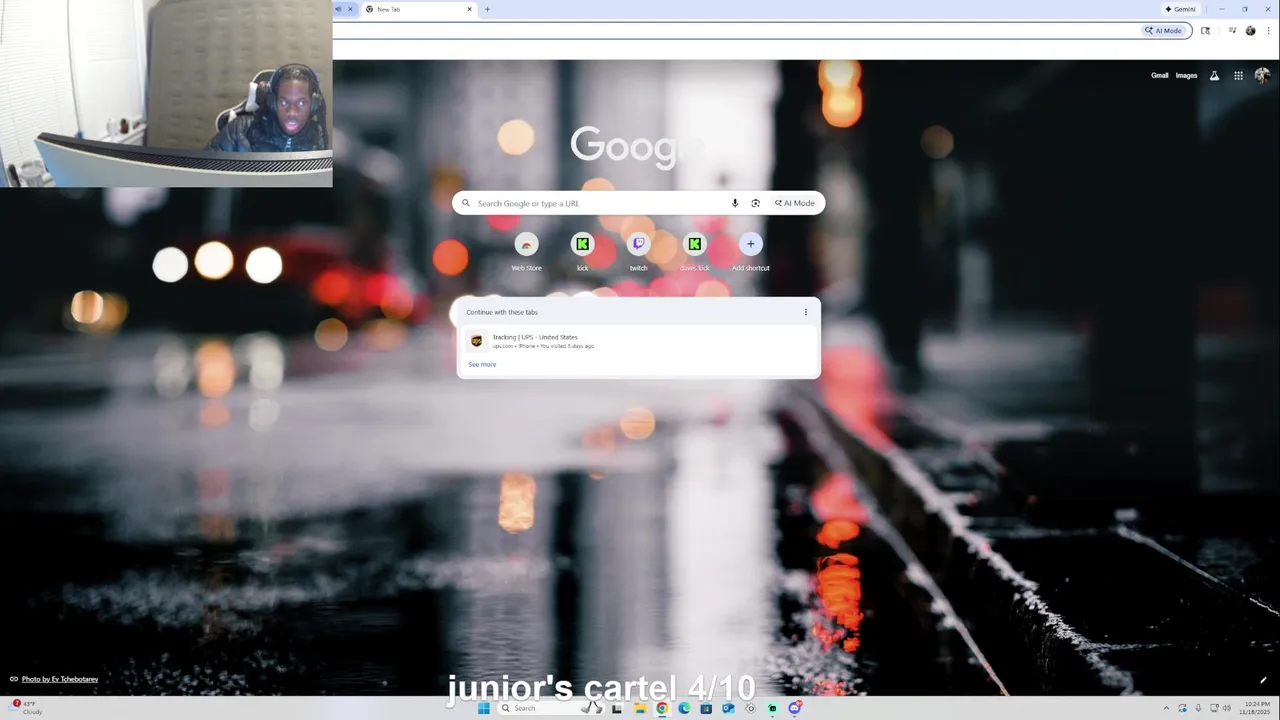The width and height of the screenshot is (1280, 720).
Task: Click the Chrome taskbar icon
Action: (x=661, y=708)
